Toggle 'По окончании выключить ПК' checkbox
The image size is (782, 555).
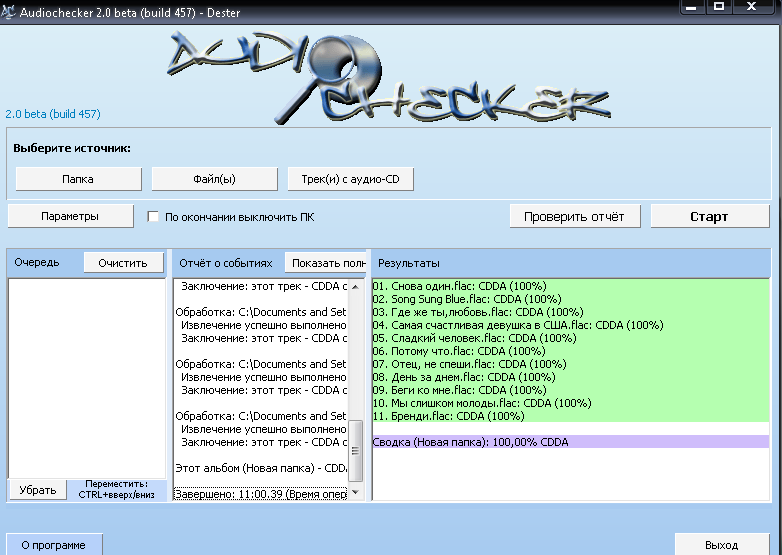pyautogui.click(x=154, y=216)
